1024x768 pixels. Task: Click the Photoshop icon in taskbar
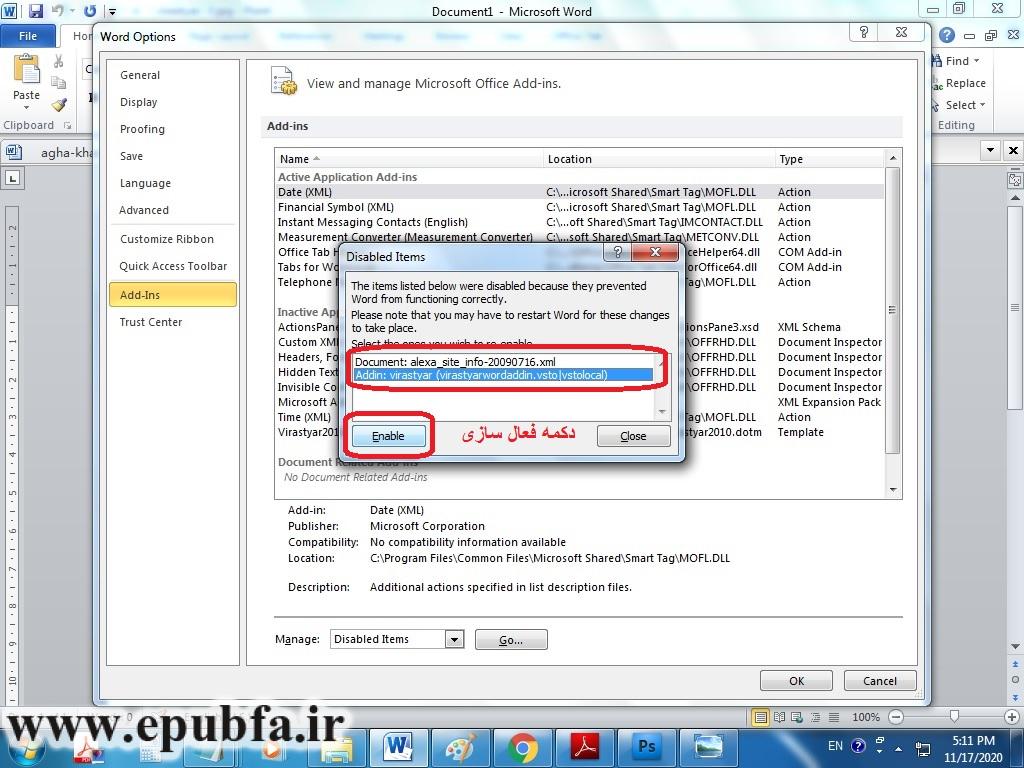645,747
